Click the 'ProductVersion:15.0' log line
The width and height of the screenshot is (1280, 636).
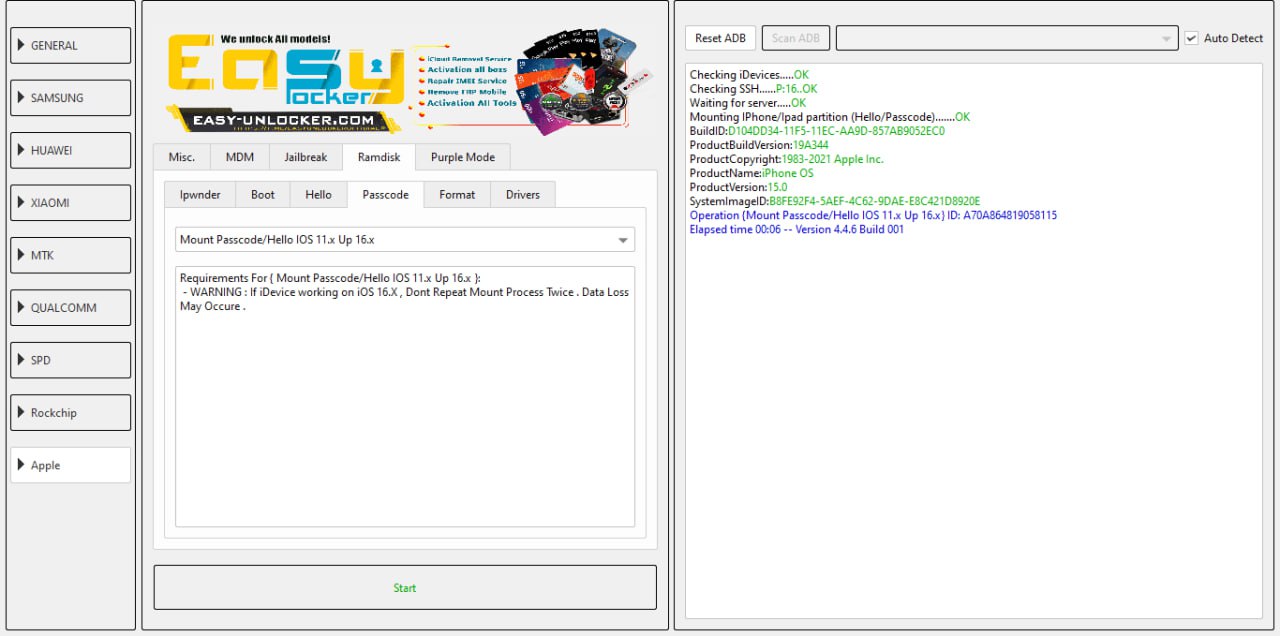(x=739, y=187)
